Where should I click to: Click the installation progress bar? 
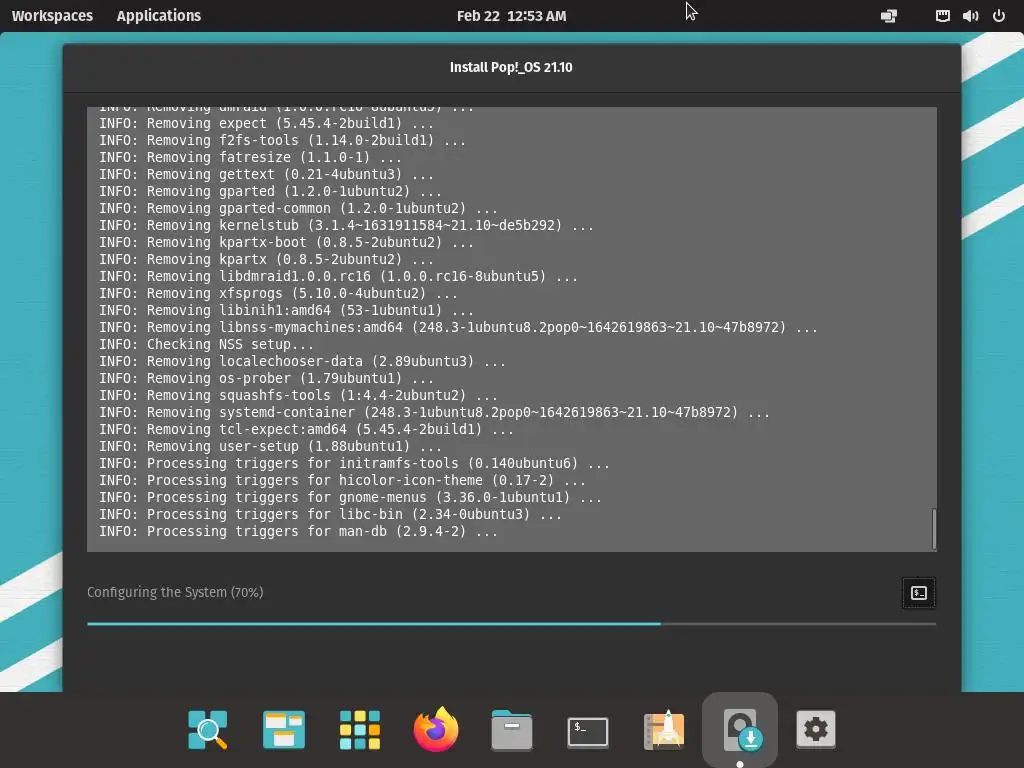coord(511,624)
